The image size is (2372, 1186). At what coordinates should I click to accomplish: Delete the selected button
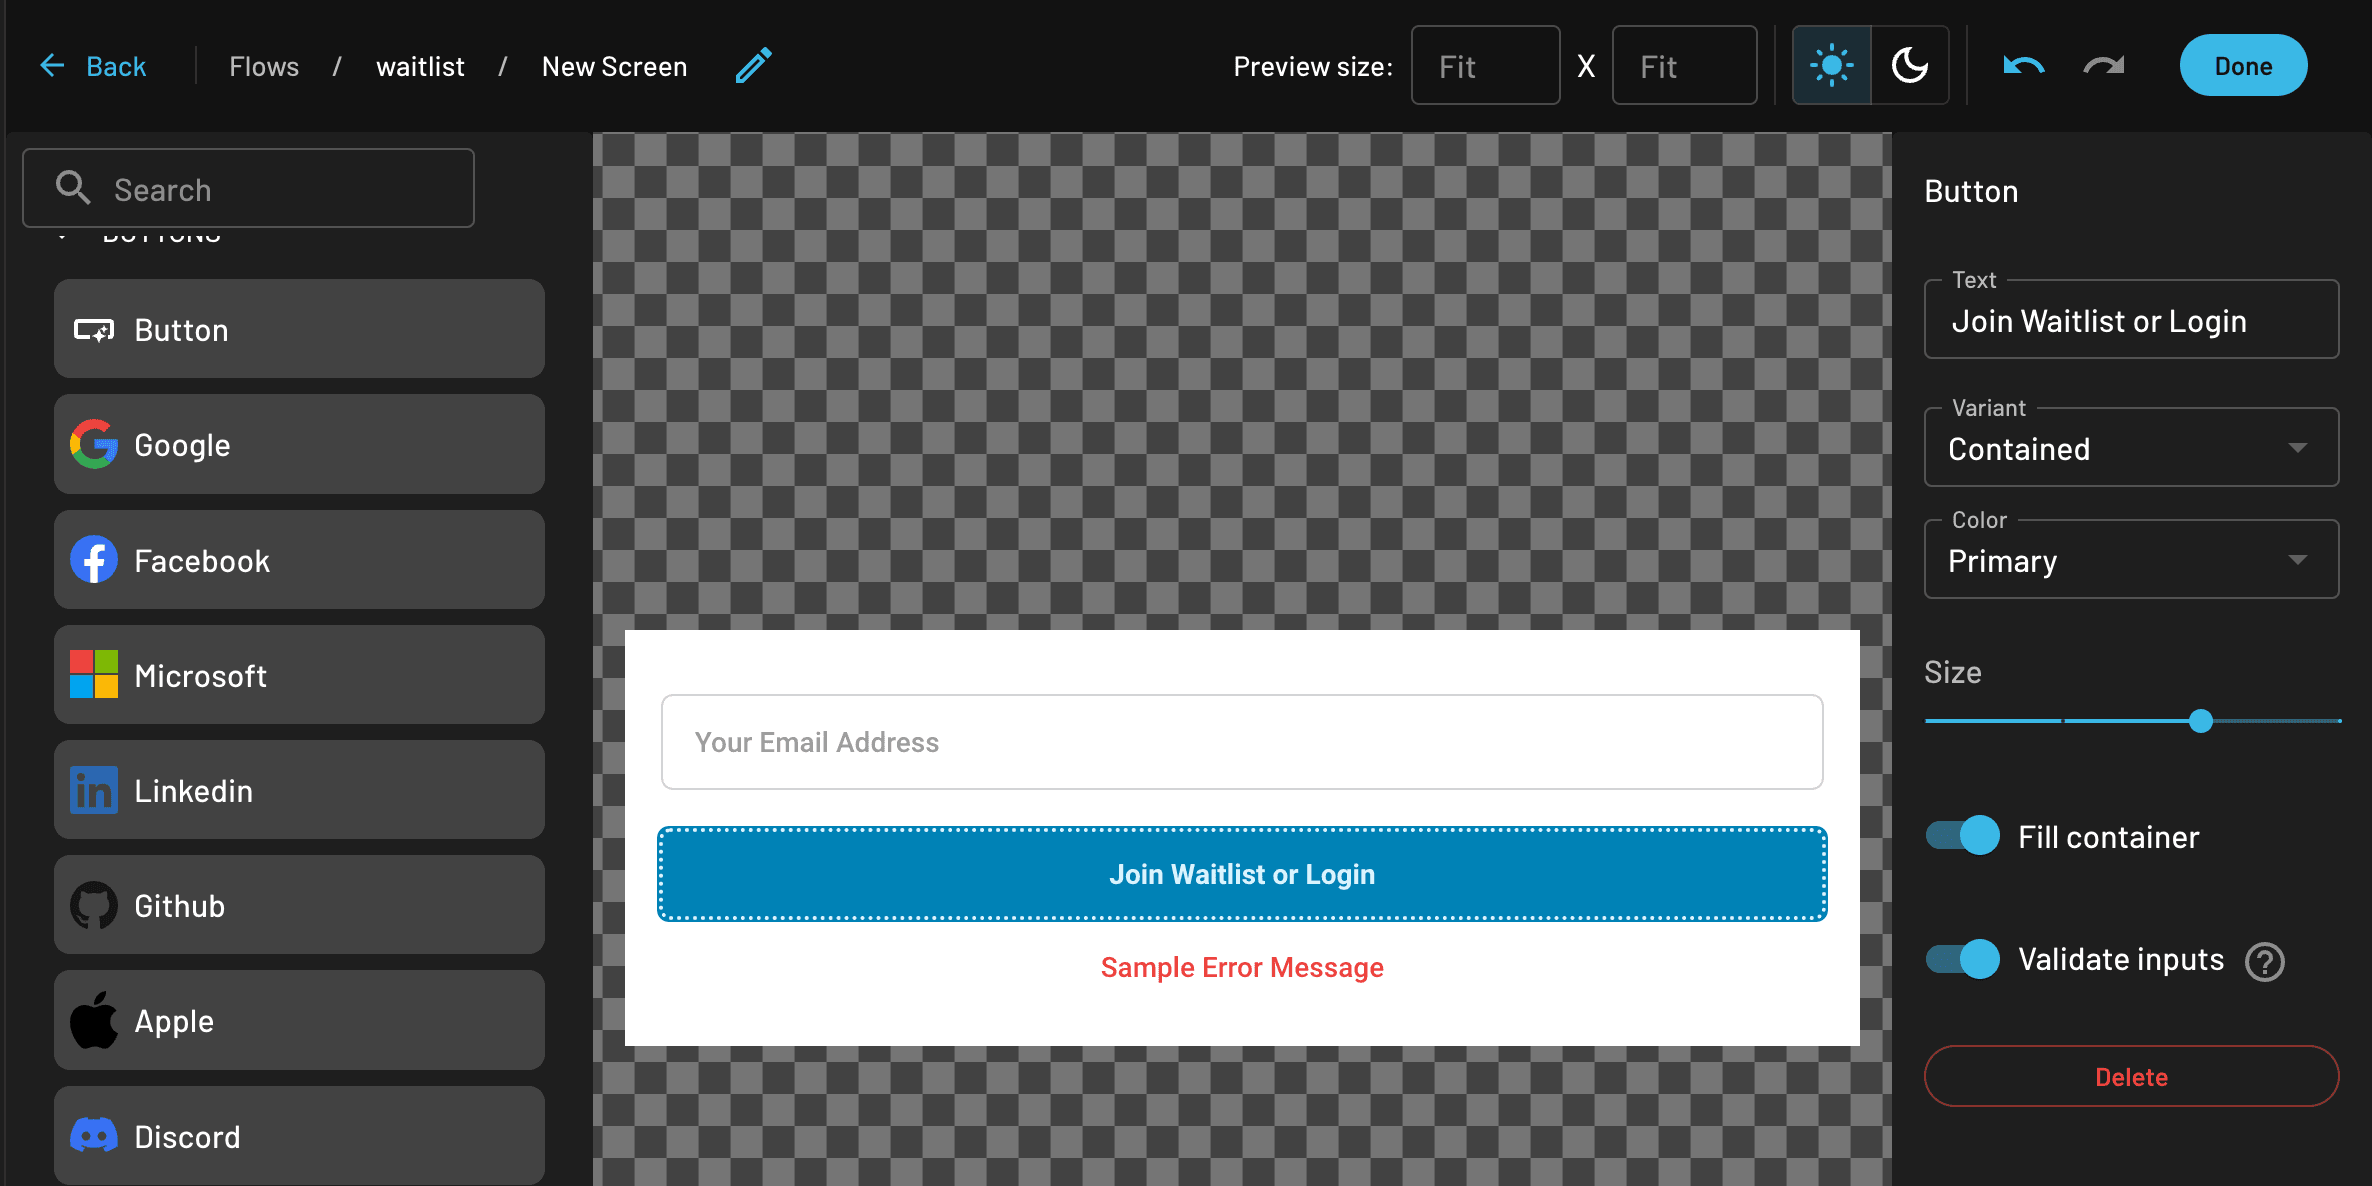(2131, 1077)
